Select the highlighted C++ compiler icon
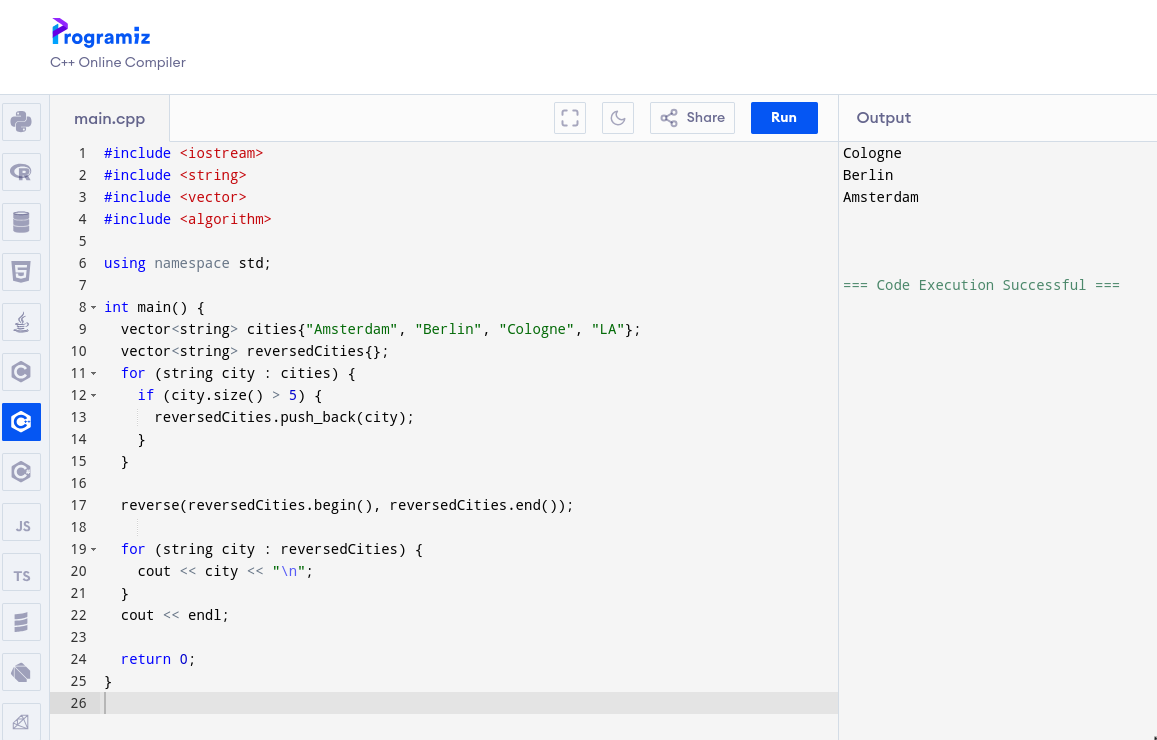Viewport: 1157px width, 740px height. [21, 422]
